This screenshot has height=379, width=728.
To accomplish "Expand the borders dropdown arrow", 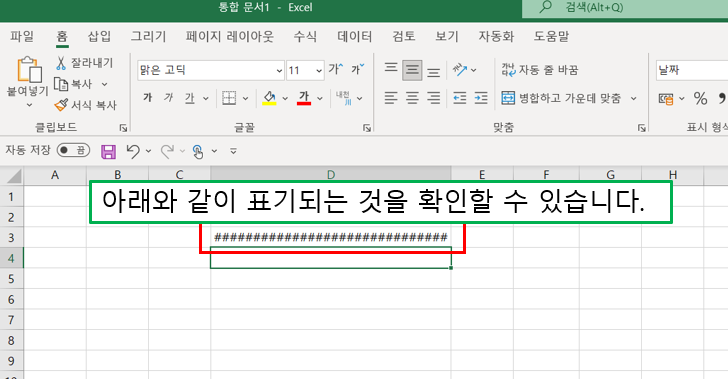I will click(x=246, y=98).
